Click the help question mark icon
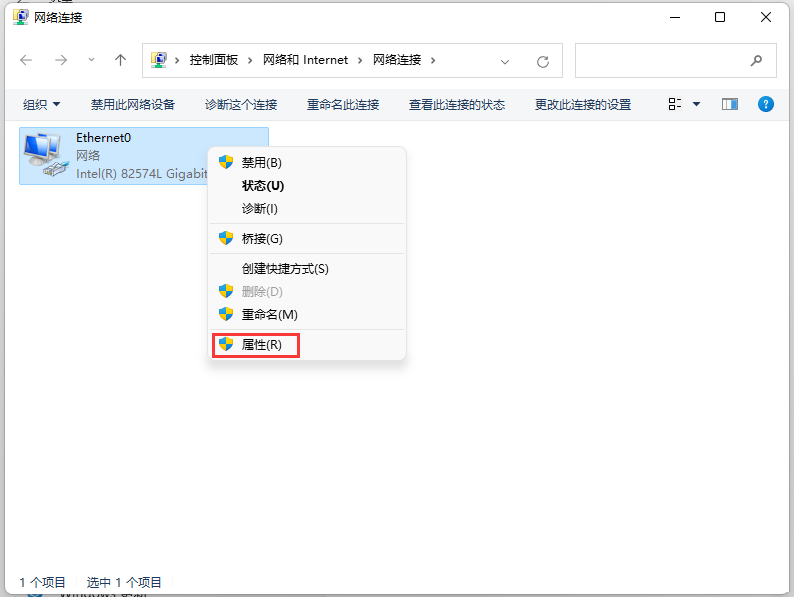The height and width of the screenshot is (597, 794). [x=766, y=104]
